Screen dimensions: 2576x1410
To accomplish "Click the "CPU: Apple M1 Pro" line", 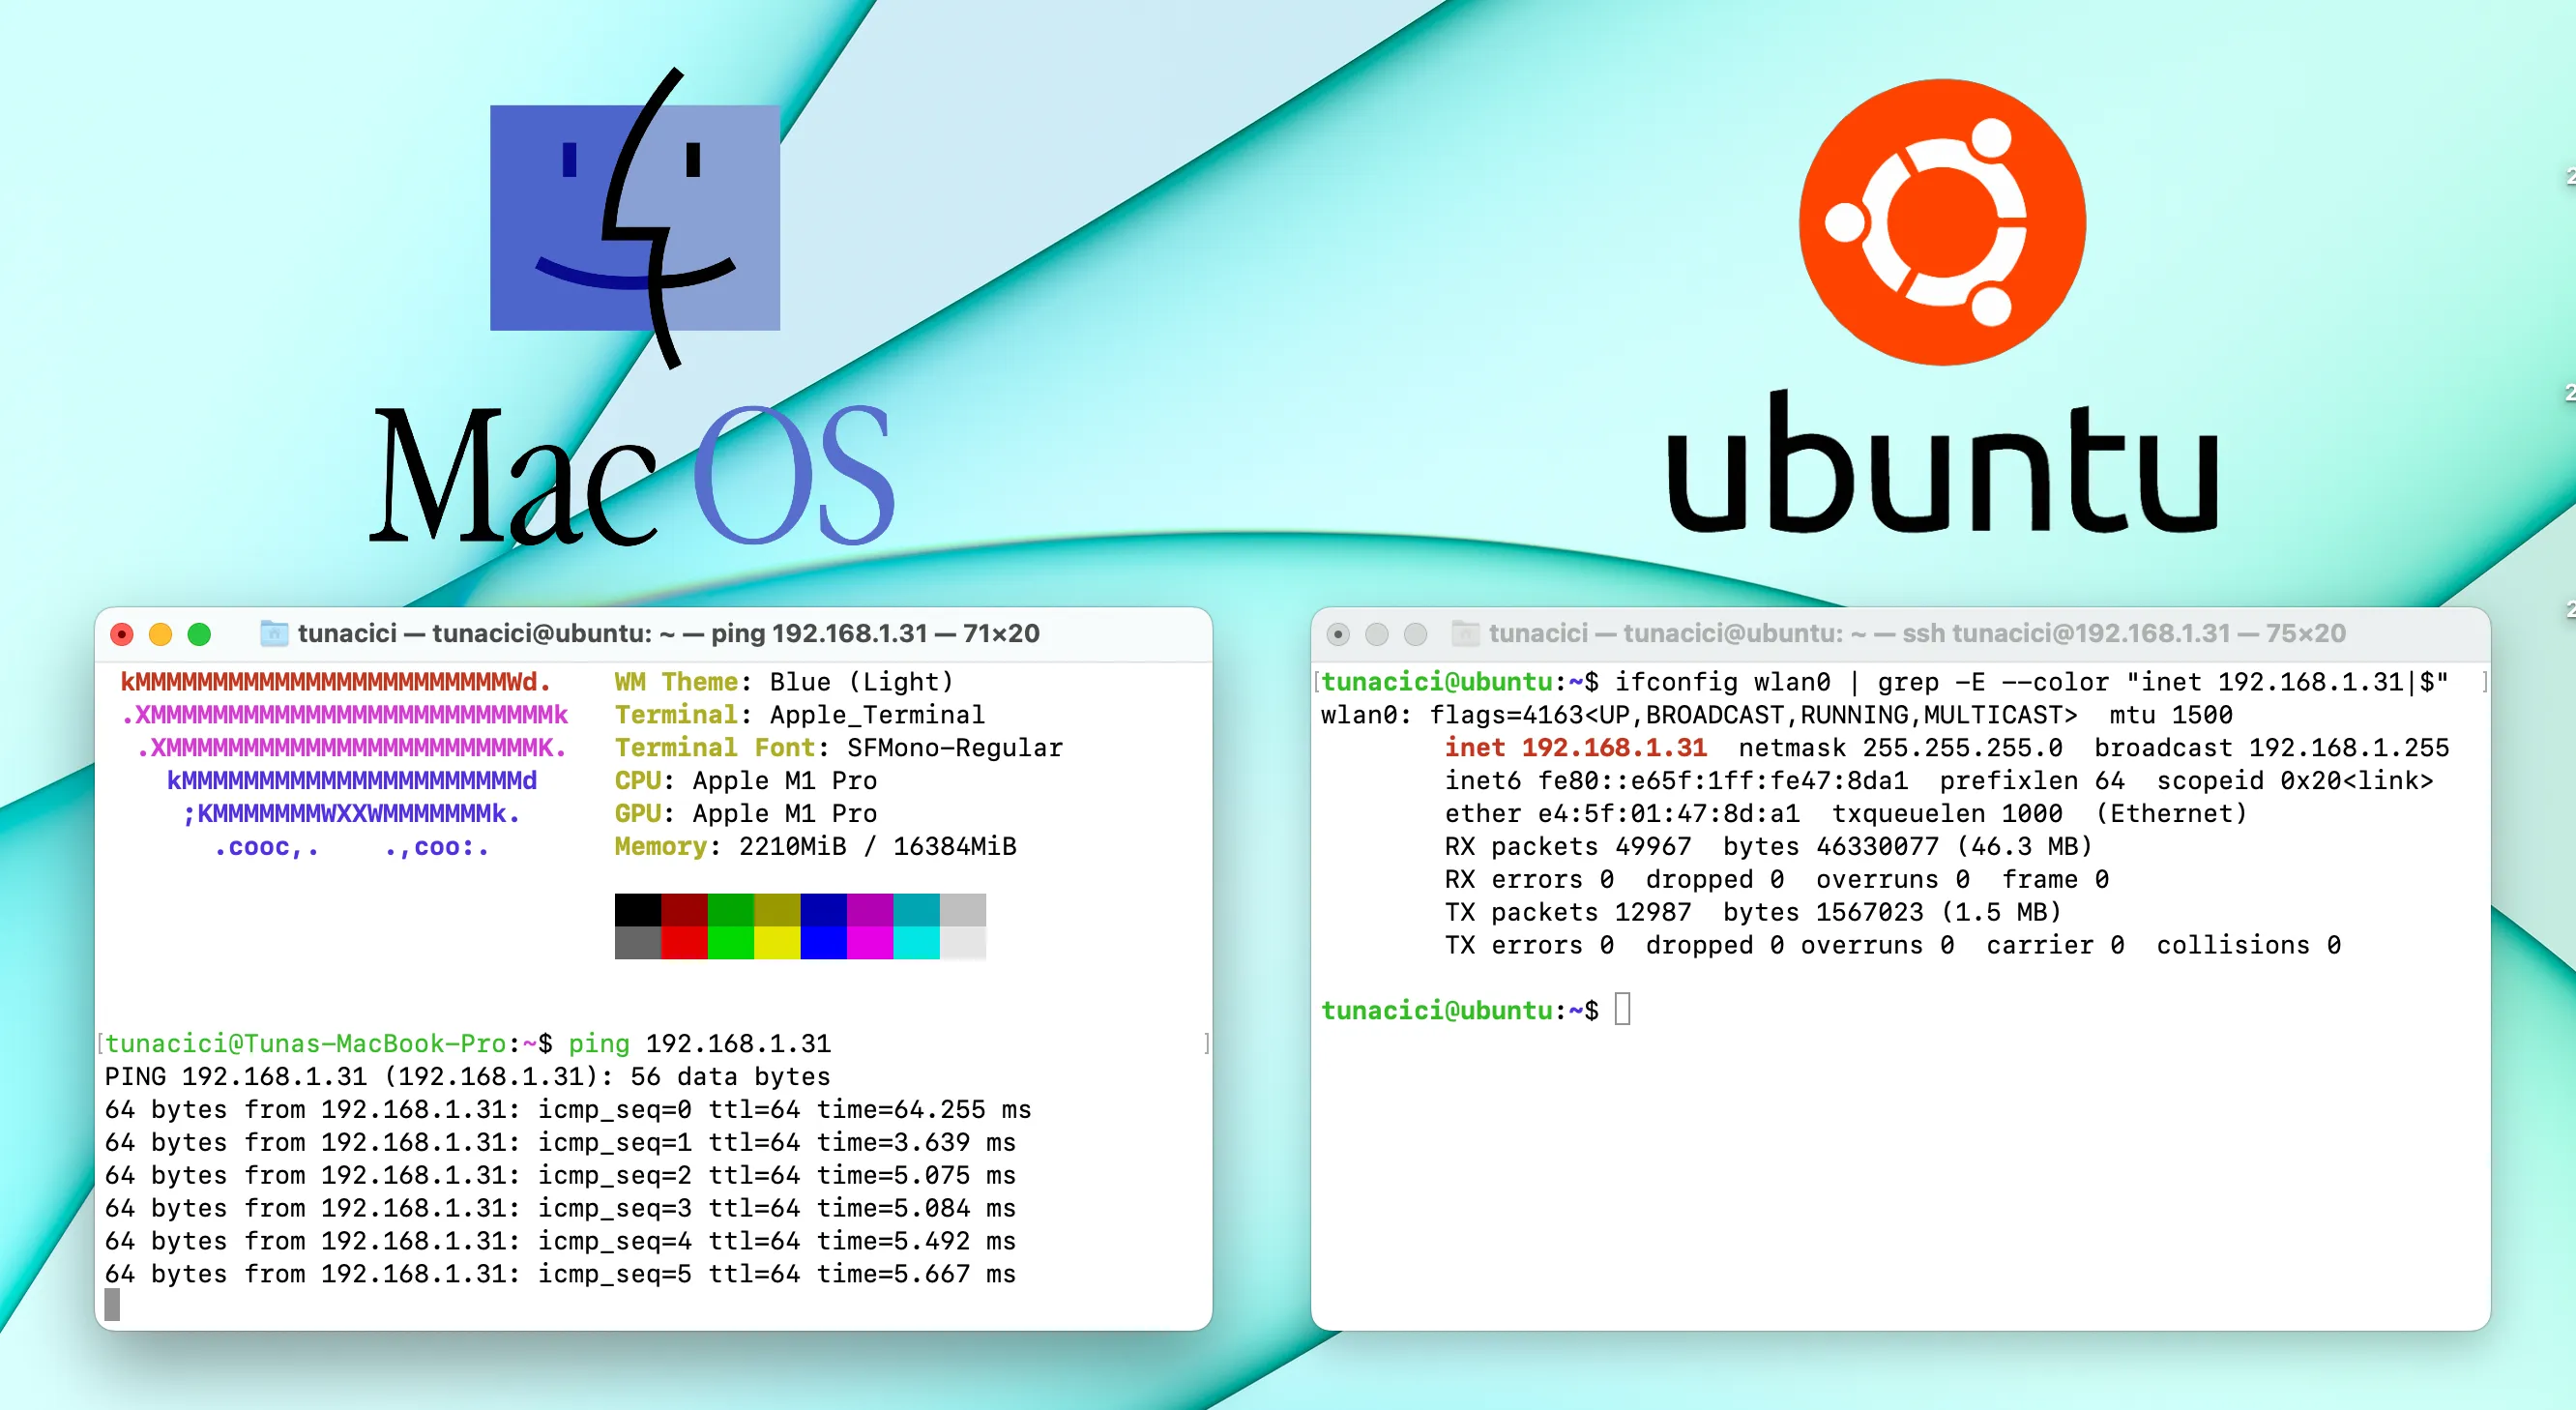I will [x=745, y=781].
